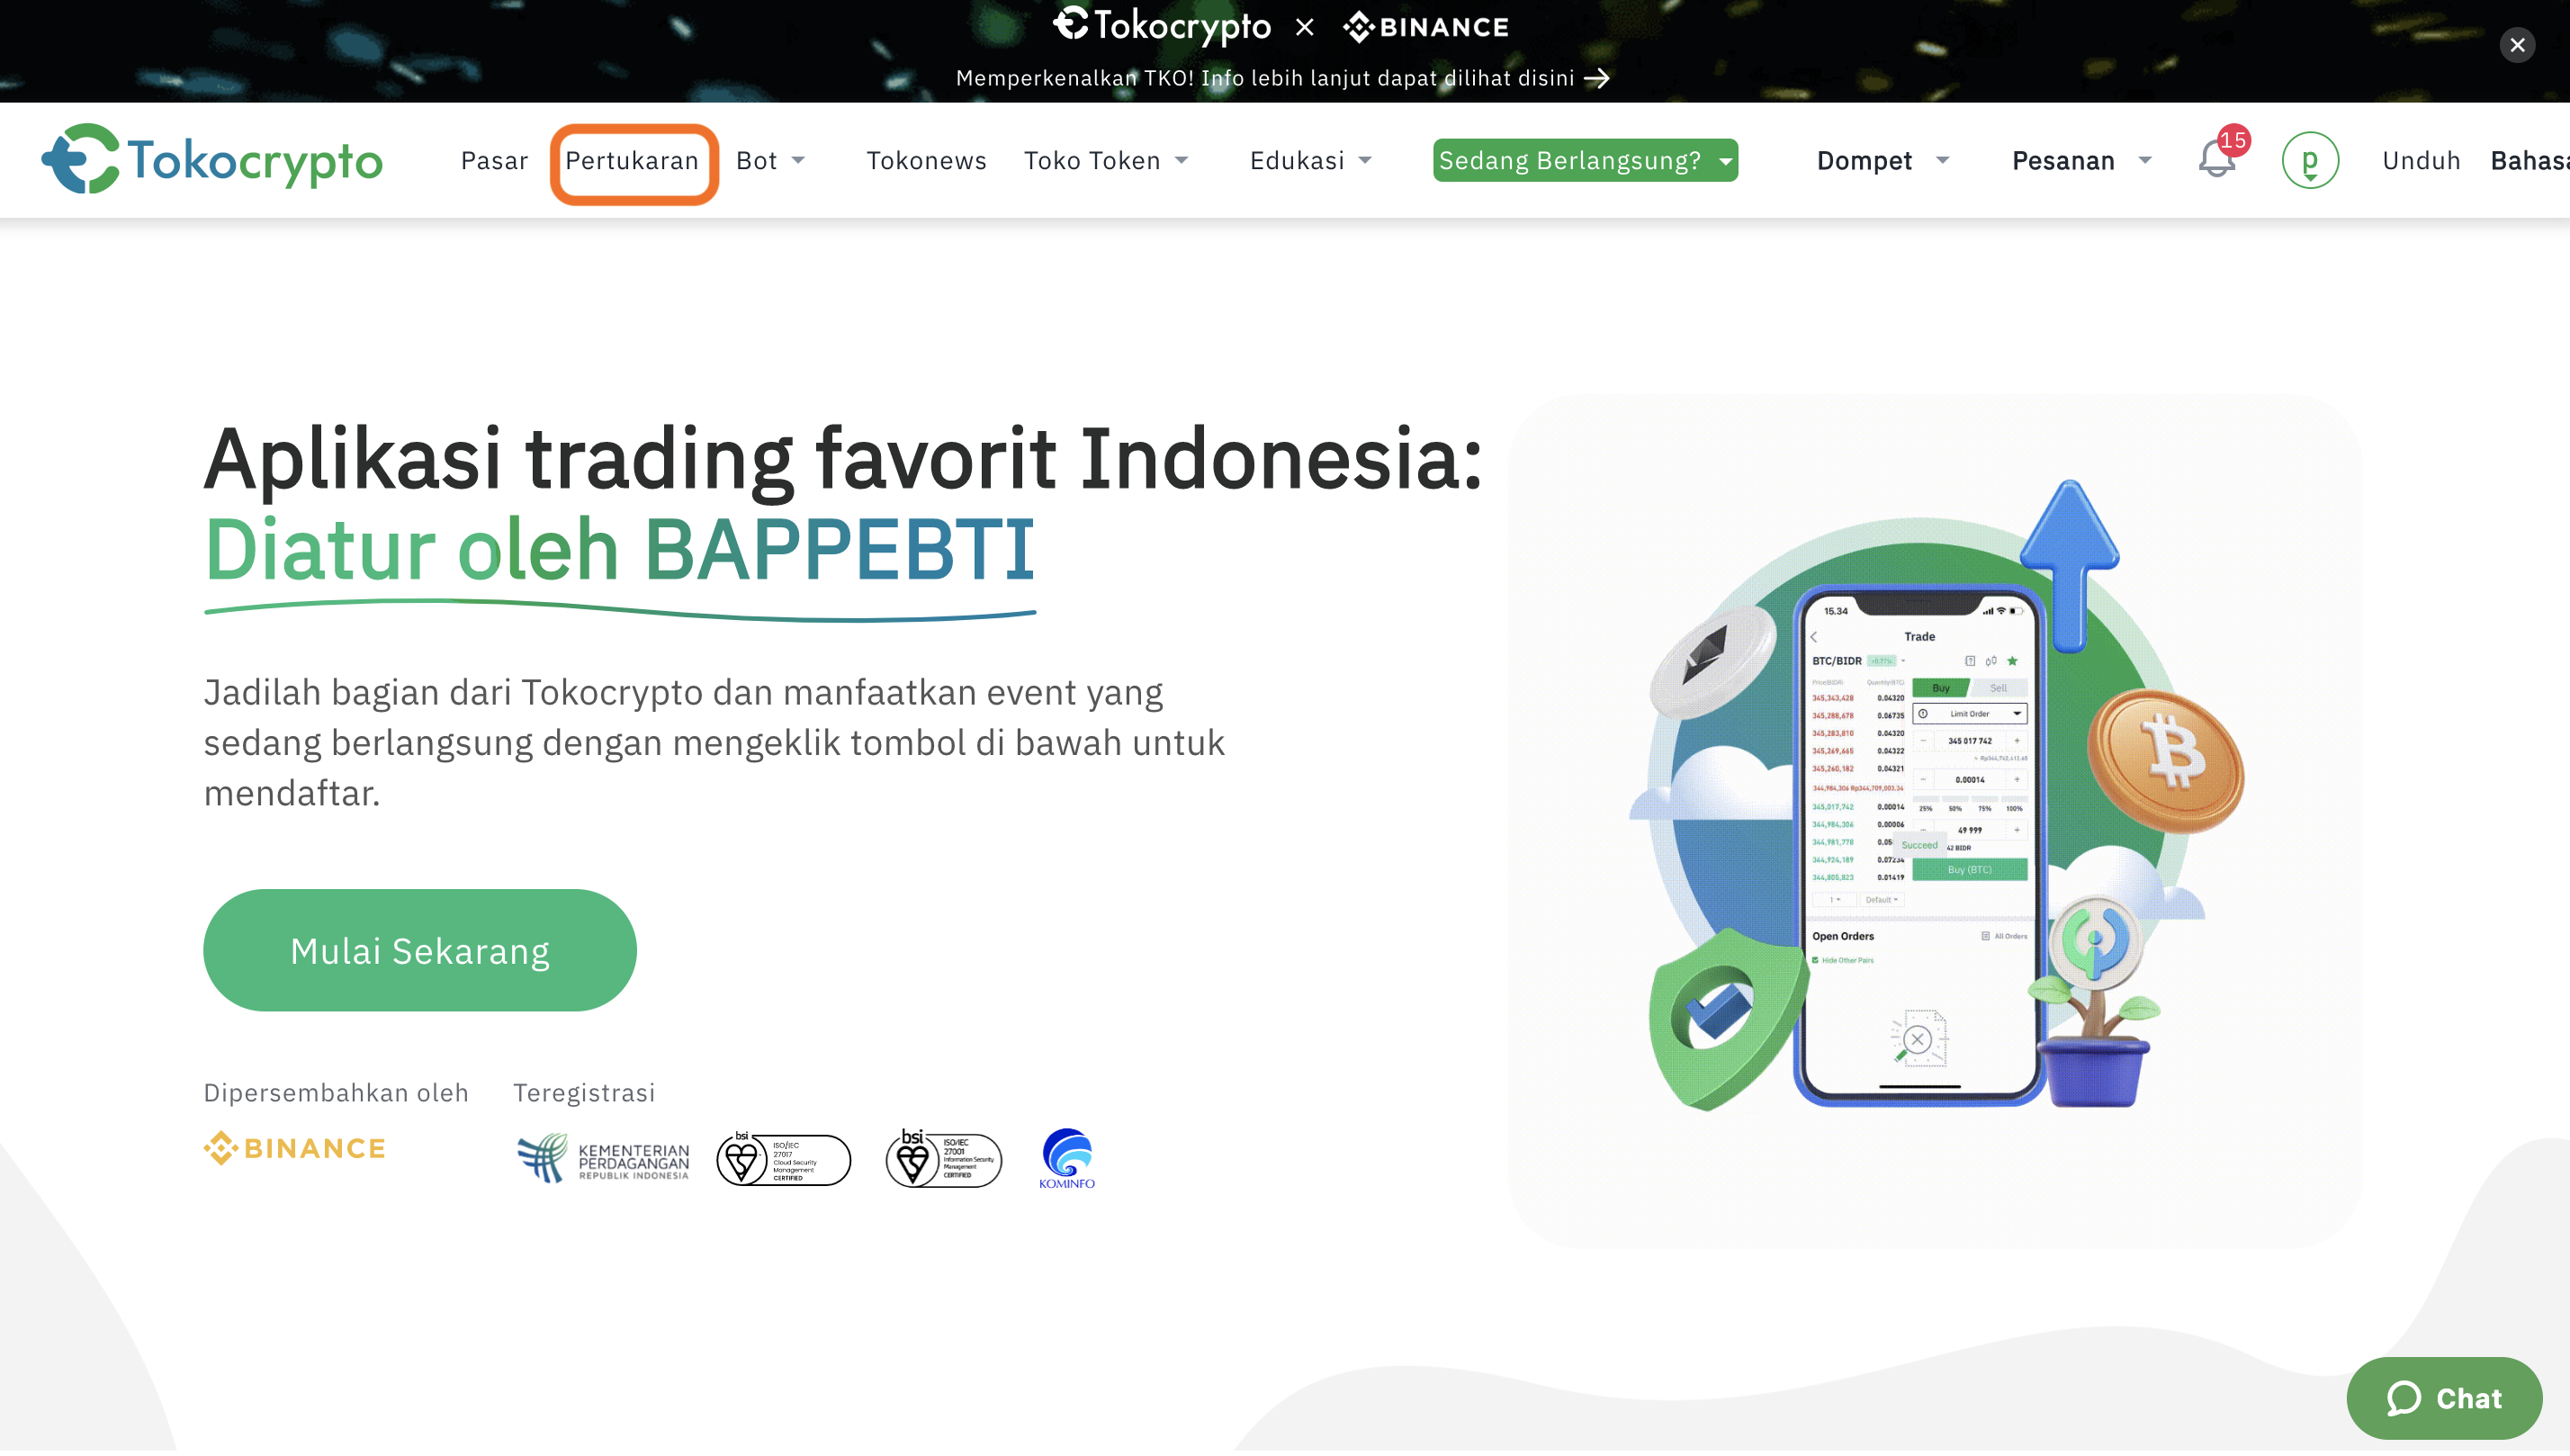
Task: Select the Pertukaran navigation tab
Action: point(634,160)
